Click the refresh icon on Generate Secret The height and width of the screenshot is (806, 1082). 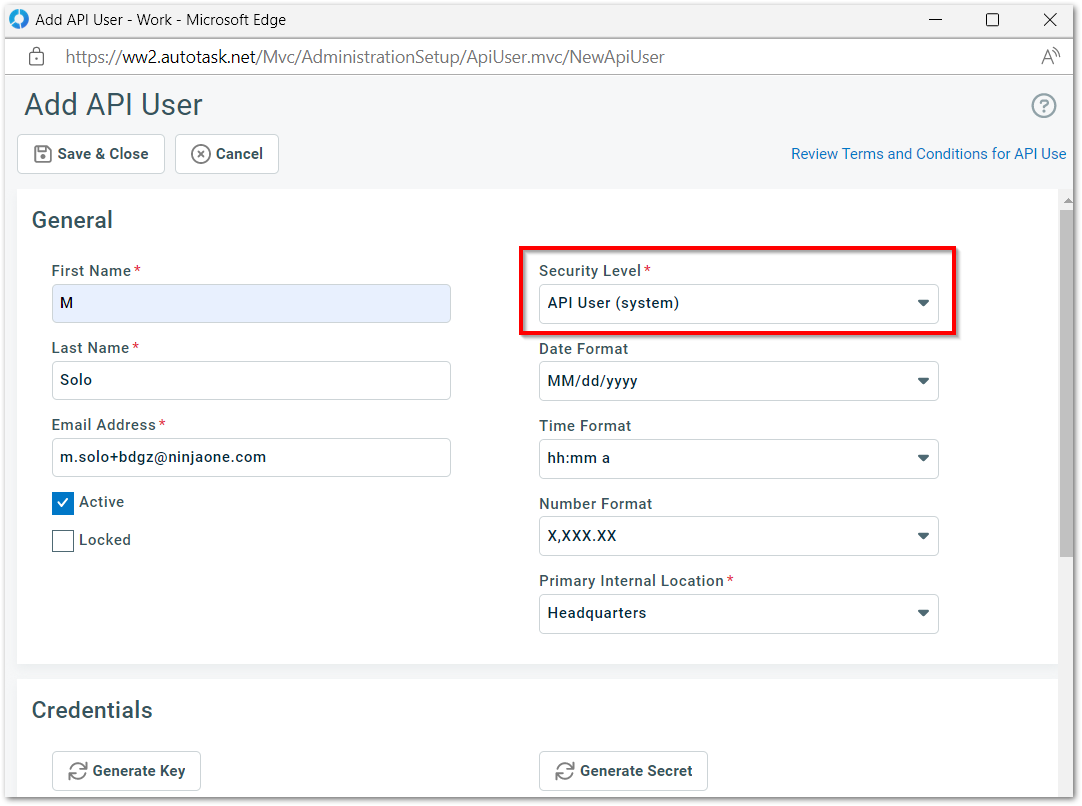tap(563, 771)
